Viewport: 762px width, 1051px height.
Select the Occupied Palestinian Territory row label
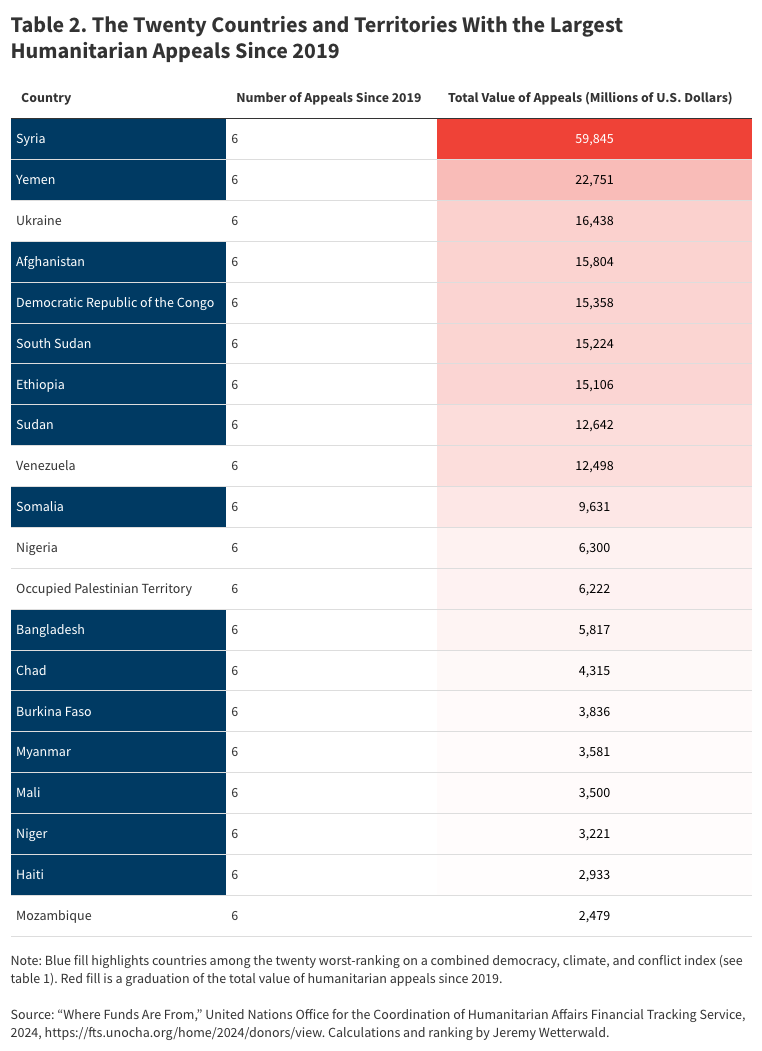[x=104, y=588]
